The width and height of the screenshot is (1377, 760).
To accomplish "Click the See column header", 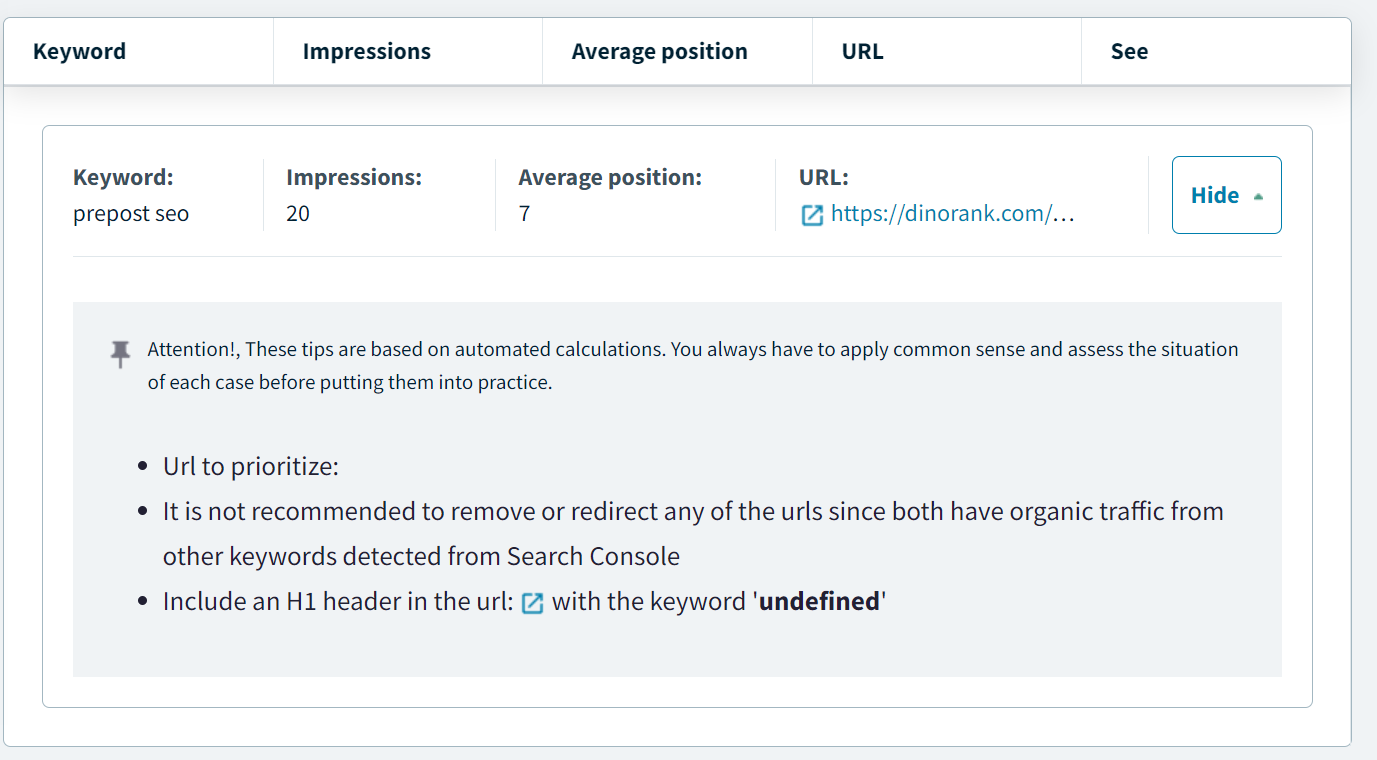I will coord(1129,52).
